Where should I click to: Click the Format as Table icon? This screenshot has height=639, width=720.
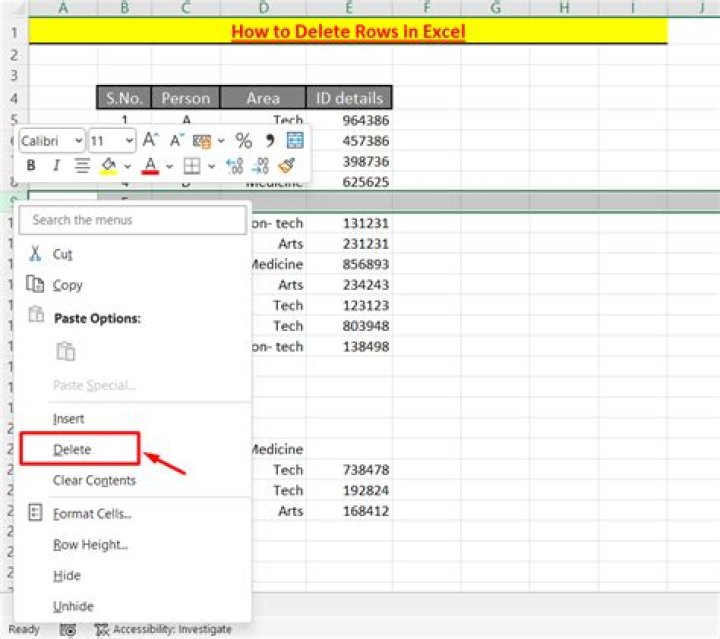tap(295, 141)
